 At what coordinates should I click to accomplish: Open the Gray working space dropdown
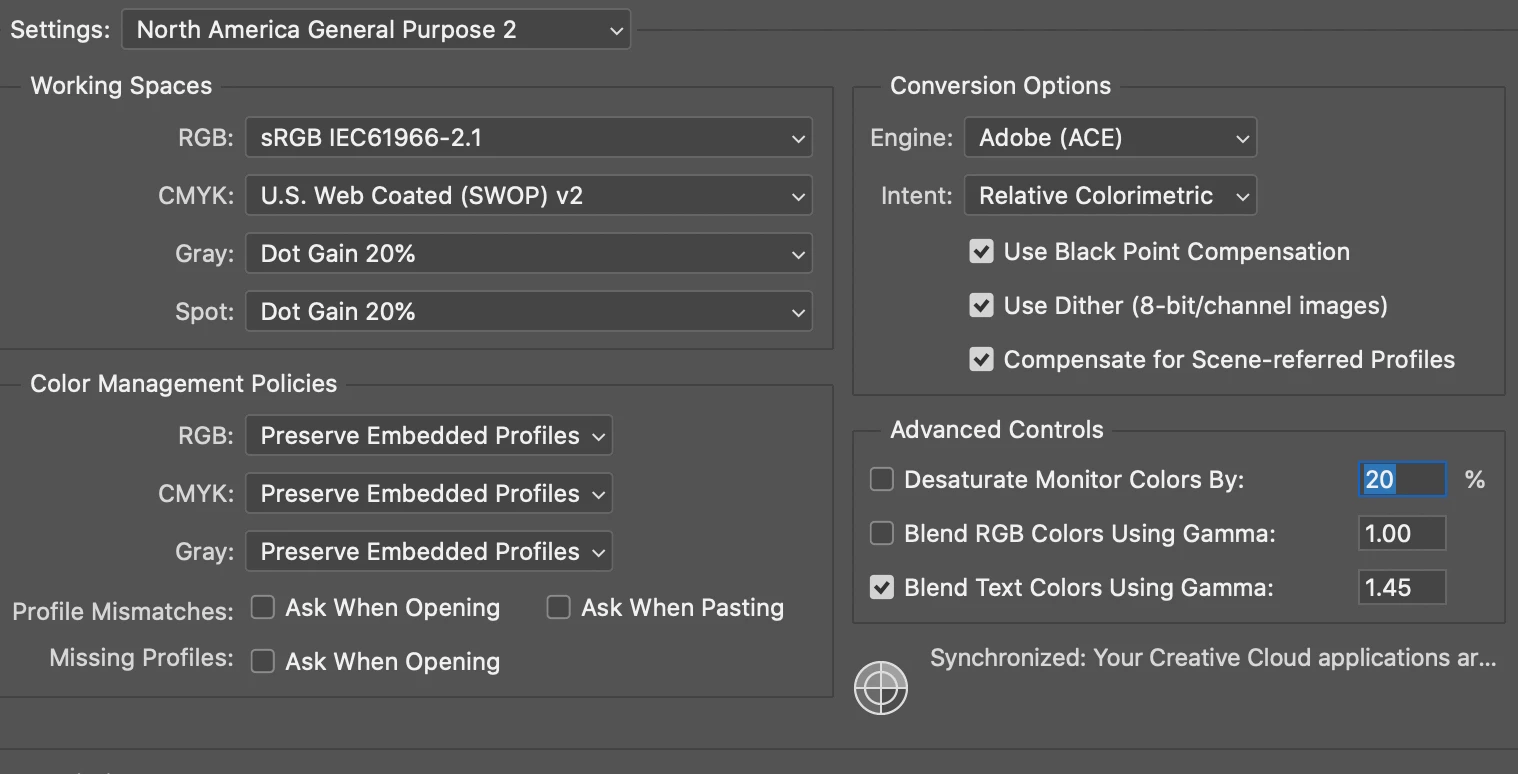pyautogui.click(x=528, y=254)
